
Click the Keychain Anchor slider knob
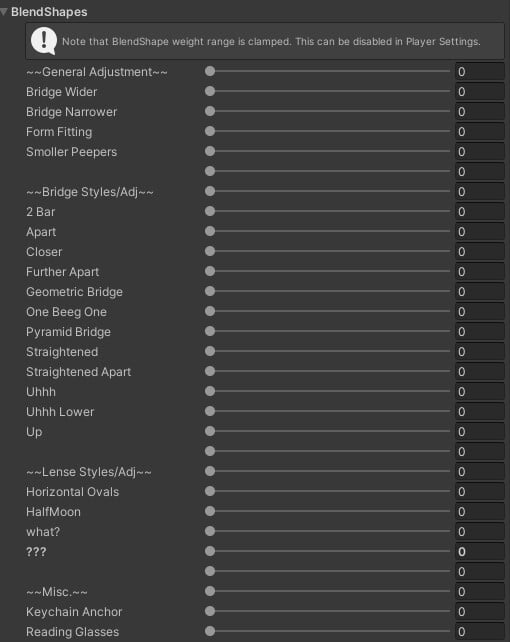coord(210,611)
